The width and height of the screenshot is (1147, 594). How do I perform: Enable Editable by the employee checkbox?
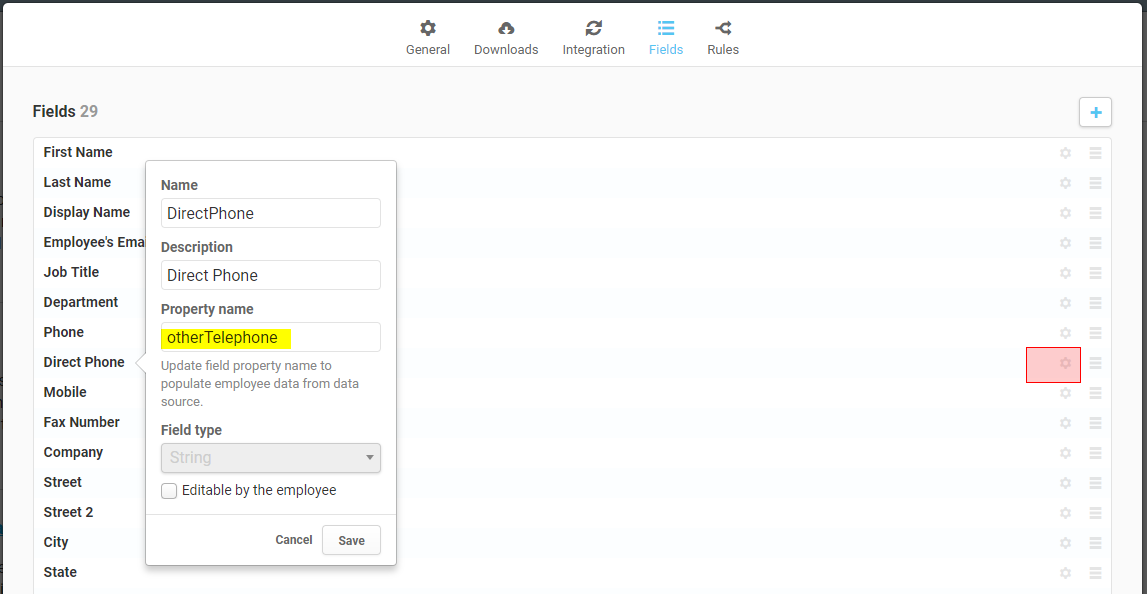tap(169, 491)
